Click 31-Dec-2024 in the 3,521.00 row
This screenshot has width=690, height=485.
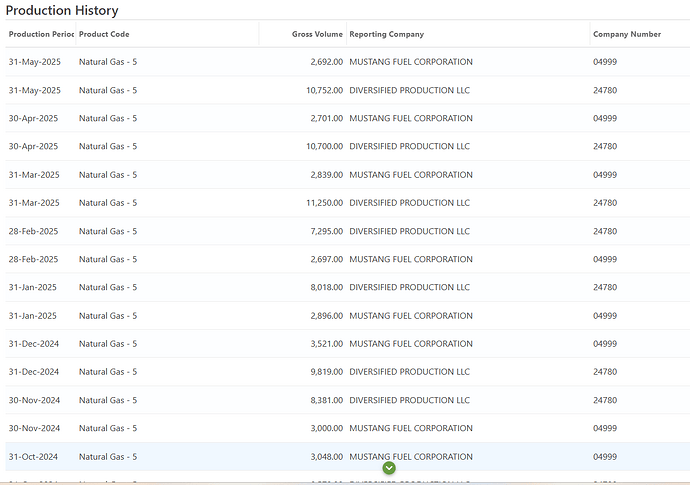click(34, 344)
